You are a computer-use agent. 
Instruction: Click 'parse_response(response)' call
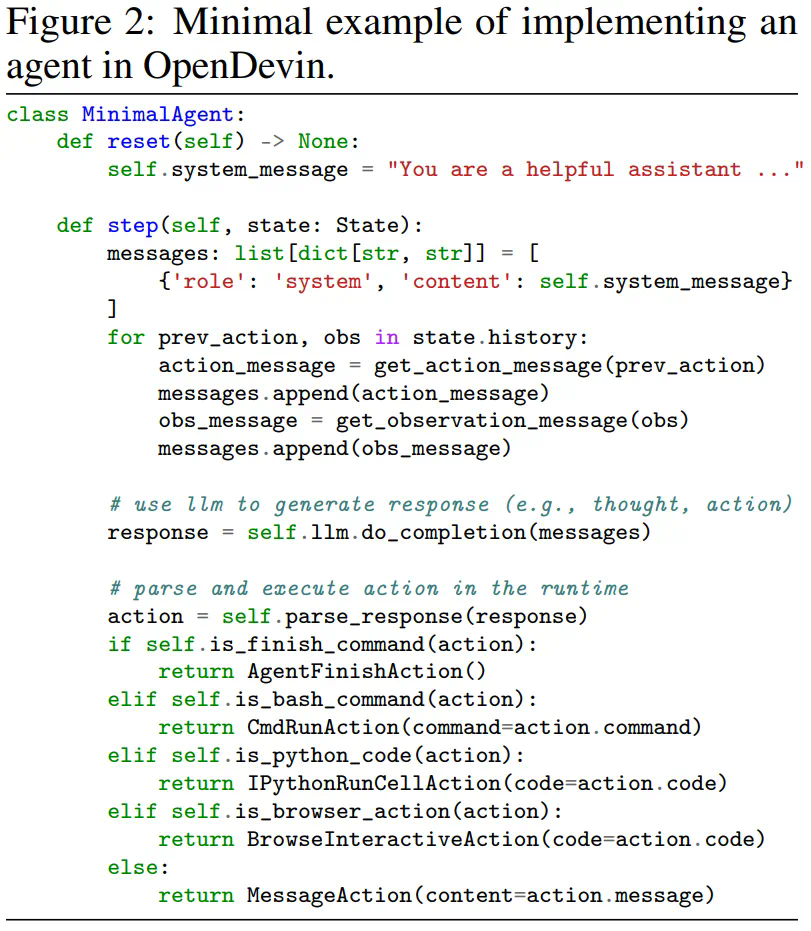pos(436,616)
